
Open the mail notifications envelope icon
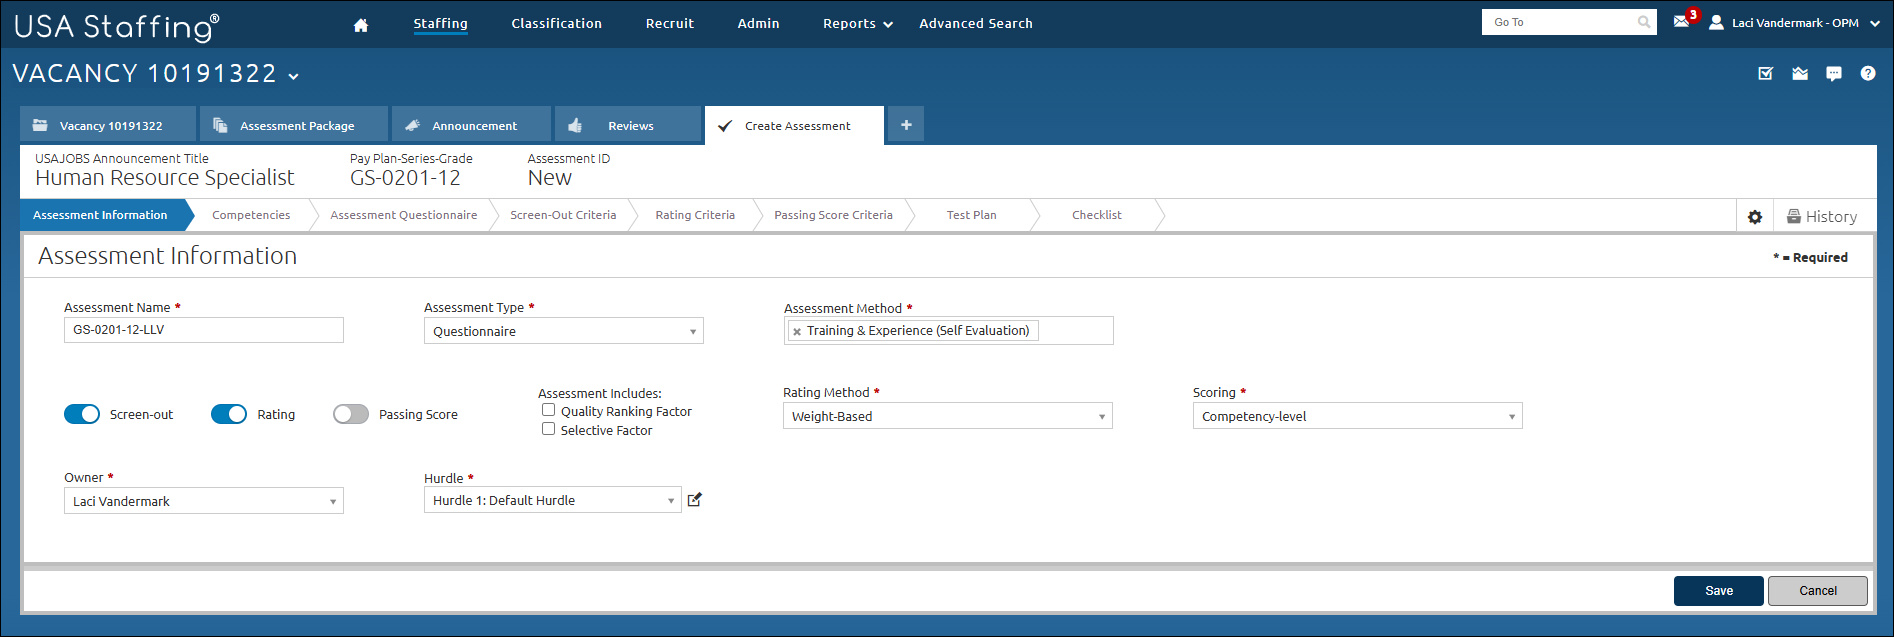1681,22
